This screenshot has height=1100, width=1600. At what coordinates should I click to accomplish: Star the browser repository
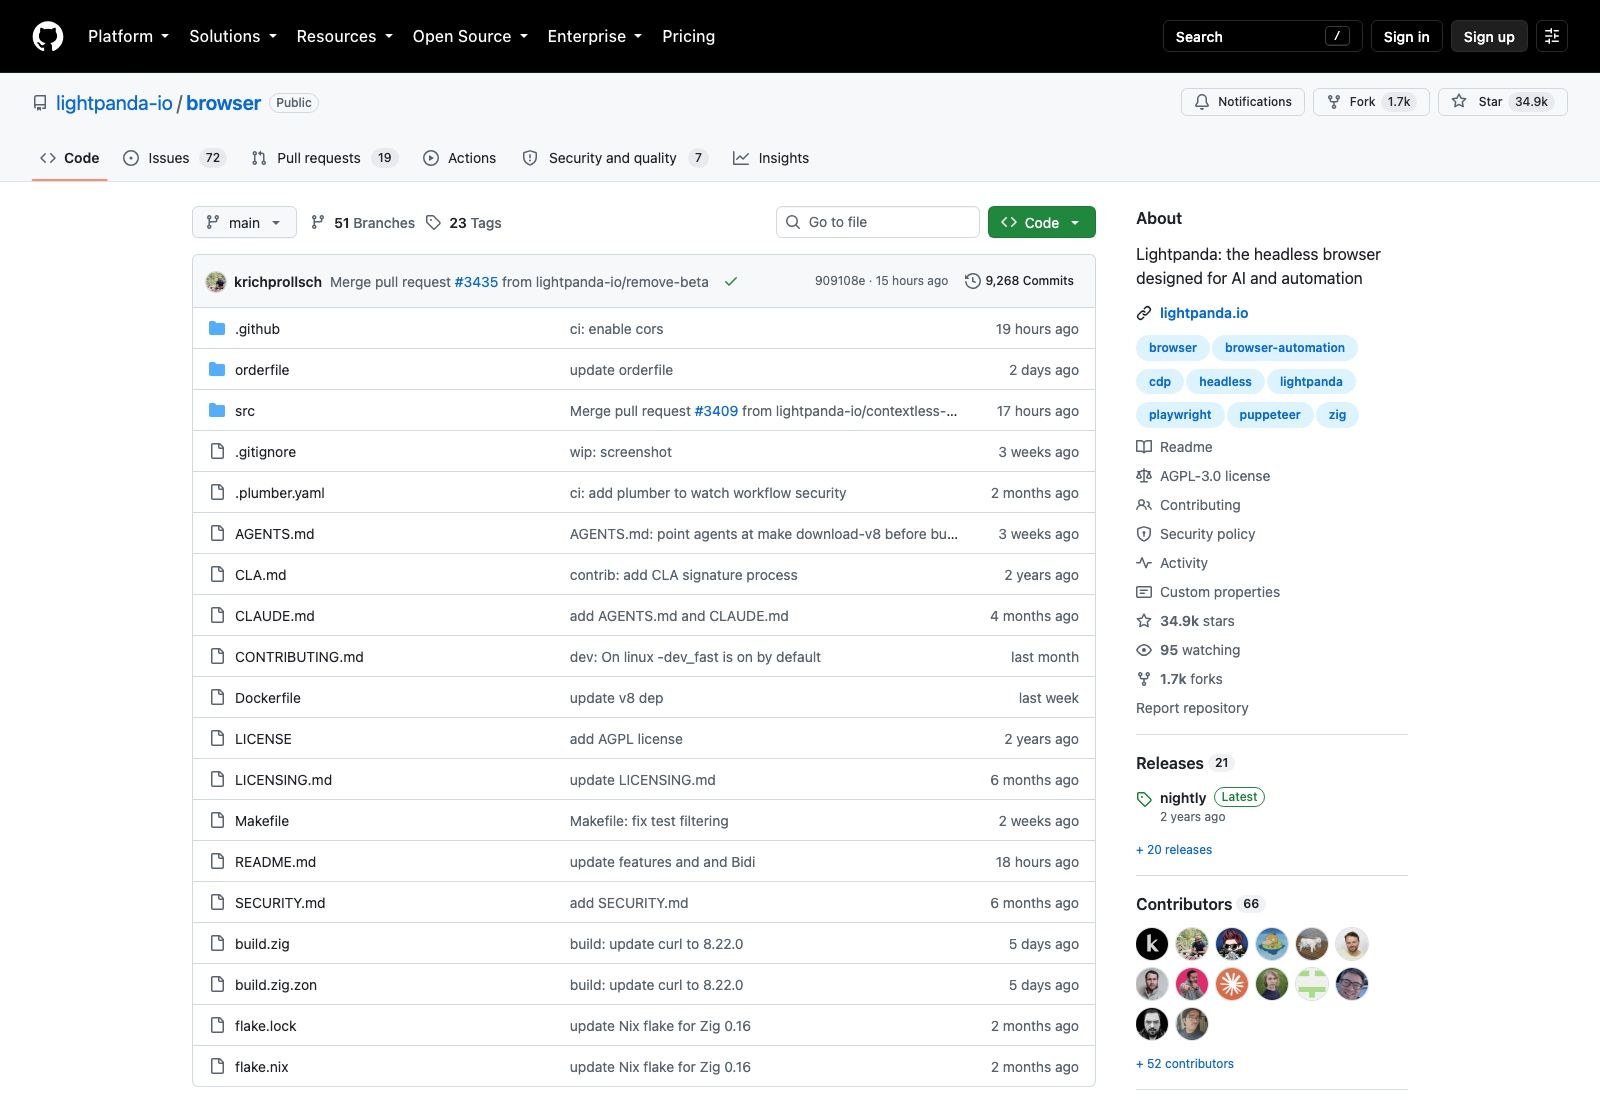tap(1503, 102)
